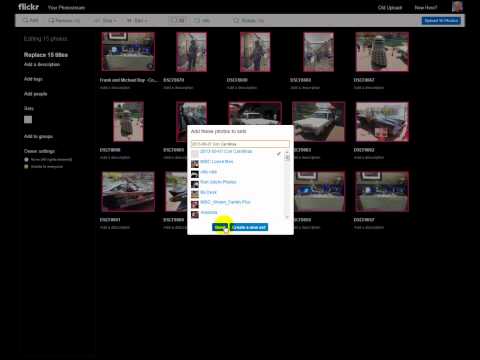
Task: Click Add to groups in sidebar
Action: 38,136
